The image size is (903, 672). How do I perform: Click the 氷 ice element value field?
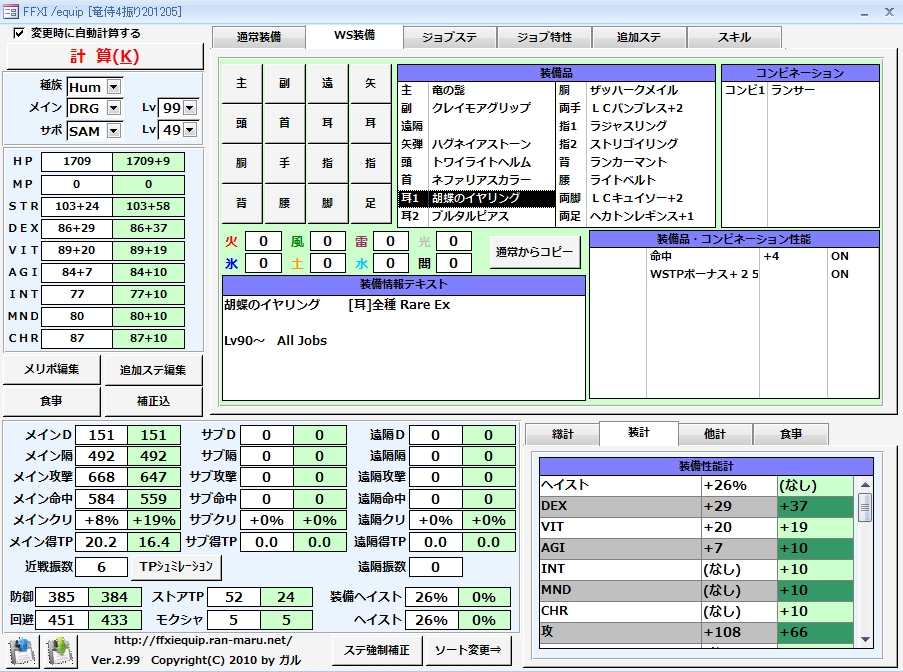point(263,263)
